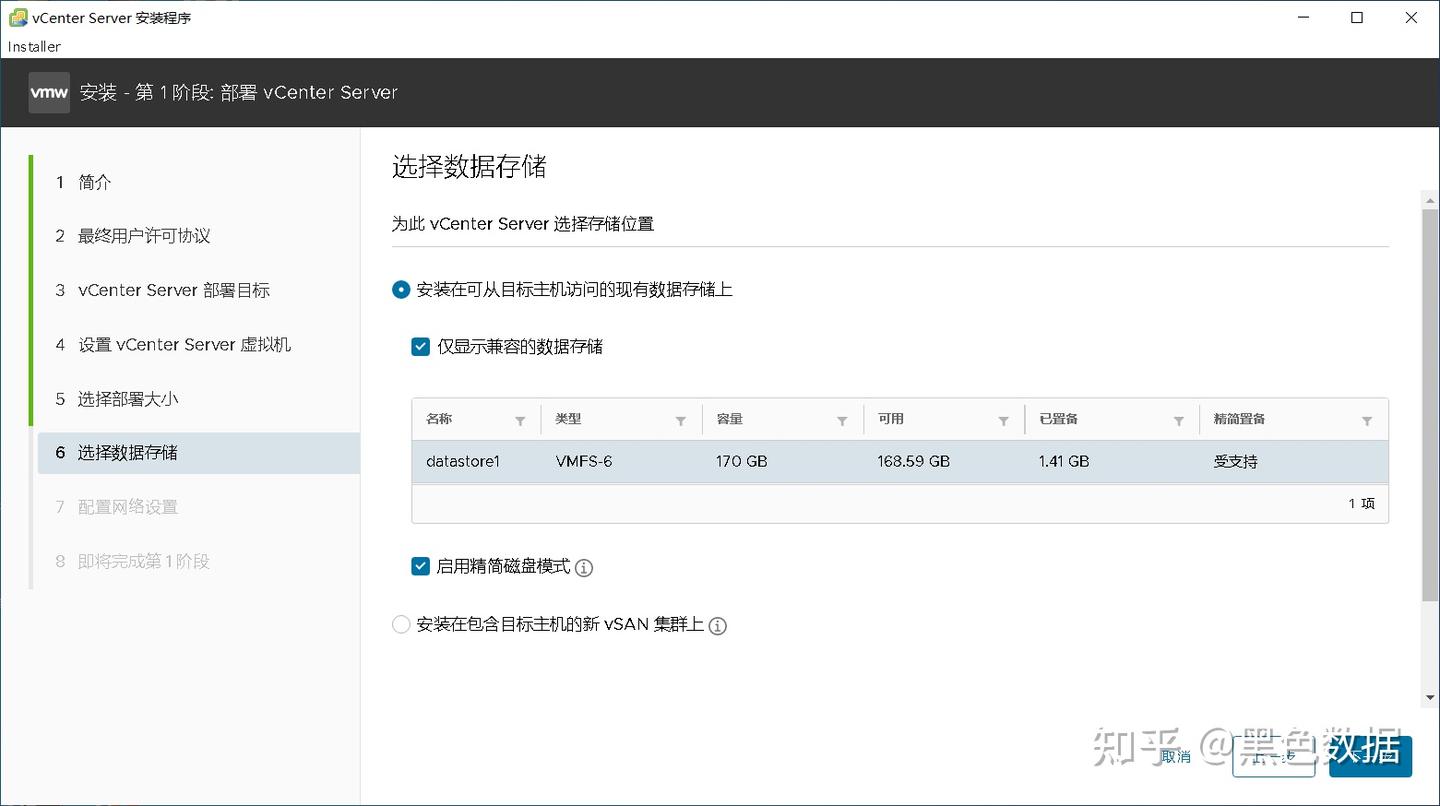1440x806 pixels.
Task: Open the filter for the 已置备 column
Action: (1180, 420)
